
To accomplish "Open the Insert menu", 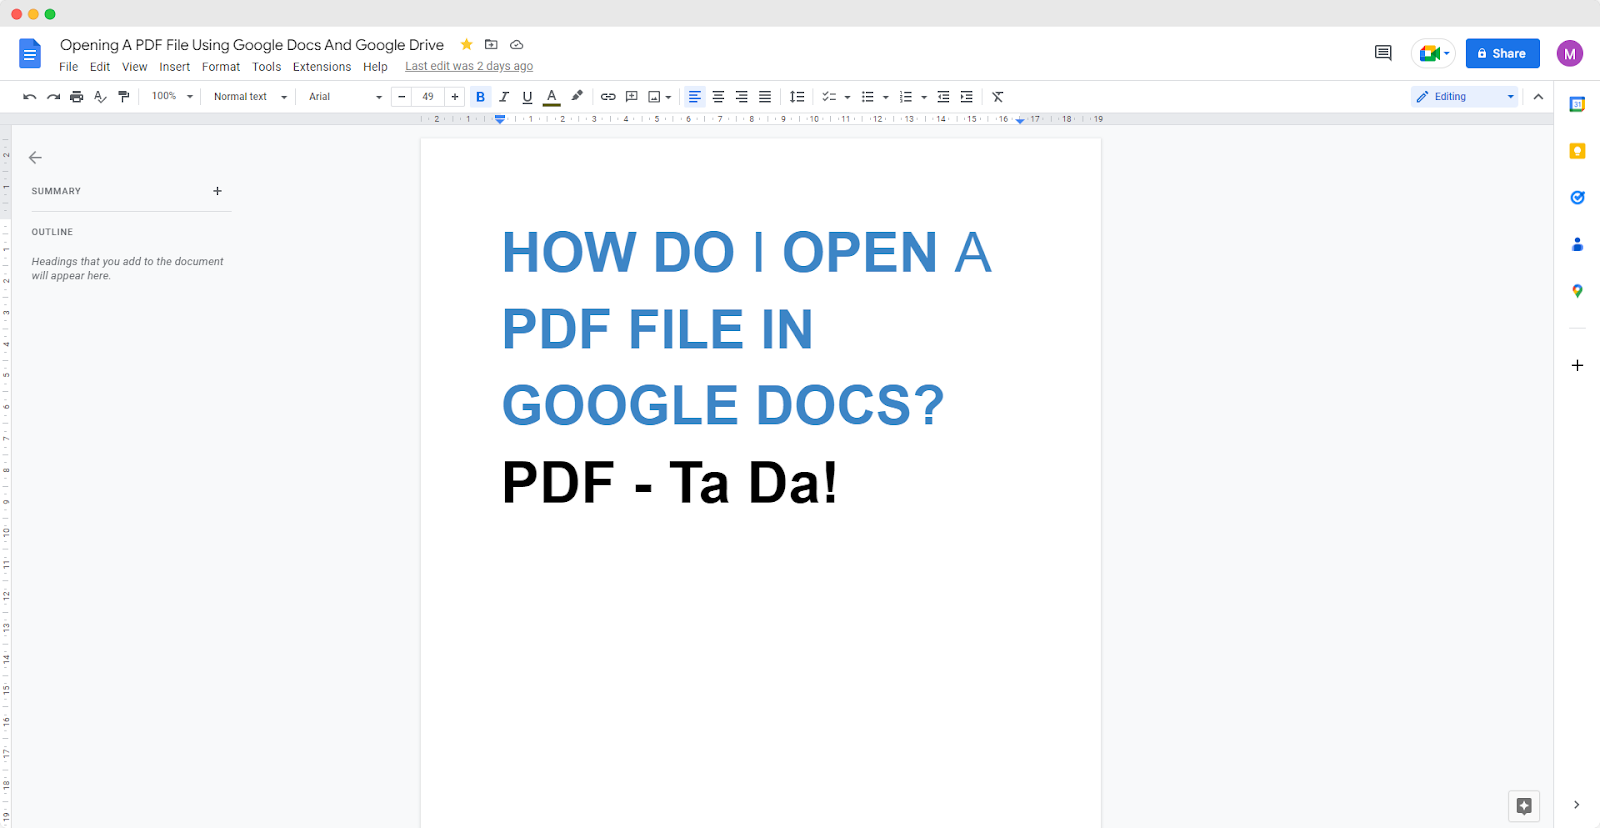I will pyautogui.click(x=175, y=67).
